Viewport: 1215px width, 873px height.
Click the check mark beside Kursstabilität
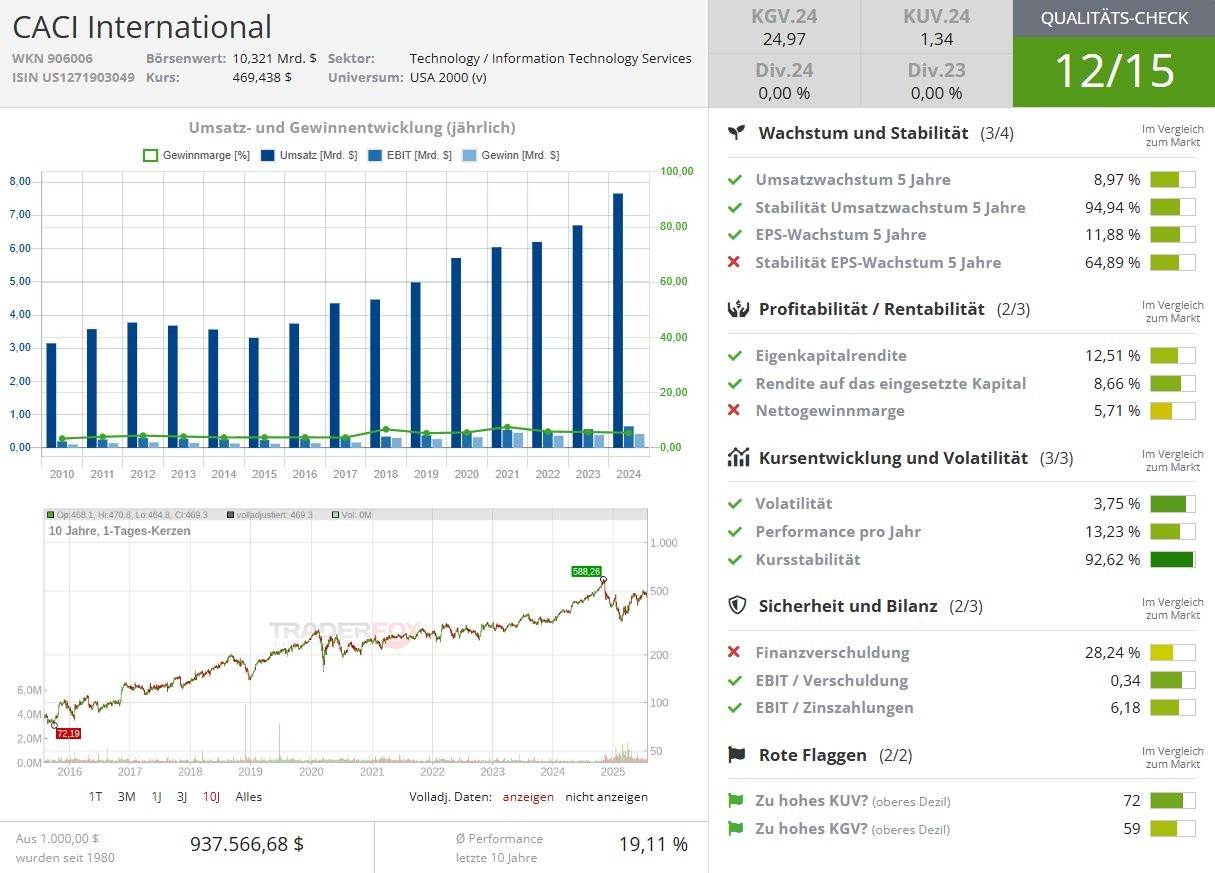pyautogui.click(x=735, y=559)
